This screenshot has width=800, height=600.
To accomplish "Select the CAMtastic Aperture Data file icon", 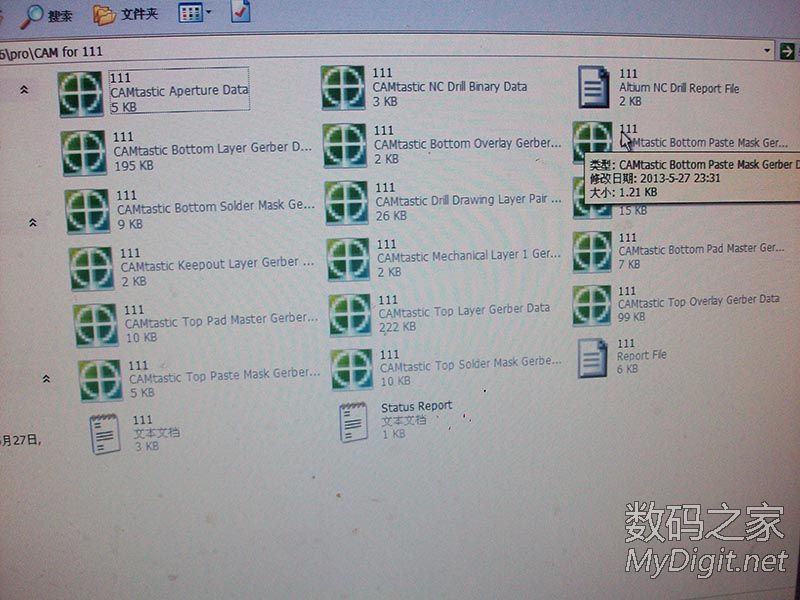I will [x=80, y=94].
